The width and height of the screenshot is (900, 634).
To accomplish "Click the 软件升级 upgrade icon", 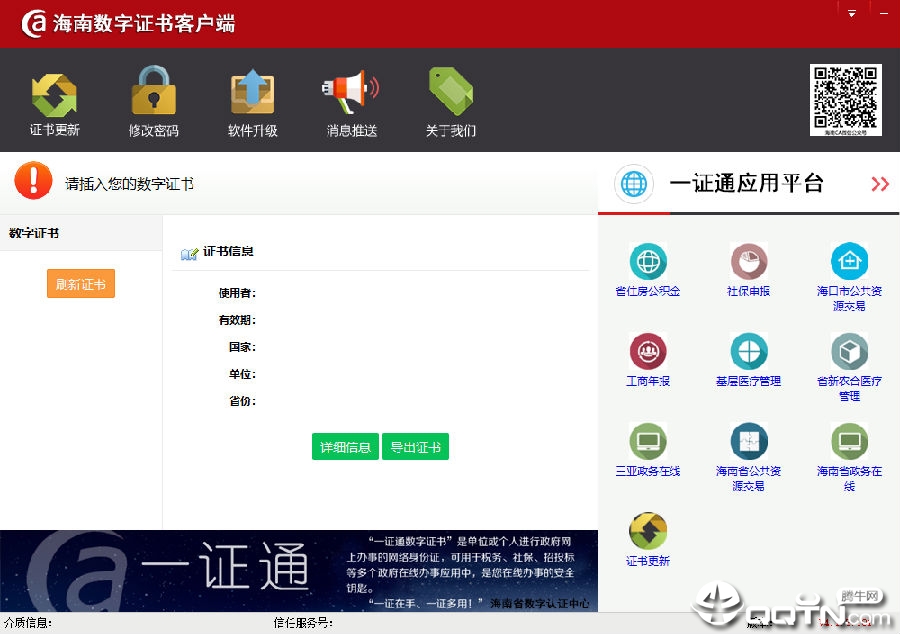I will pyautogui.click(x=252, y=92).
